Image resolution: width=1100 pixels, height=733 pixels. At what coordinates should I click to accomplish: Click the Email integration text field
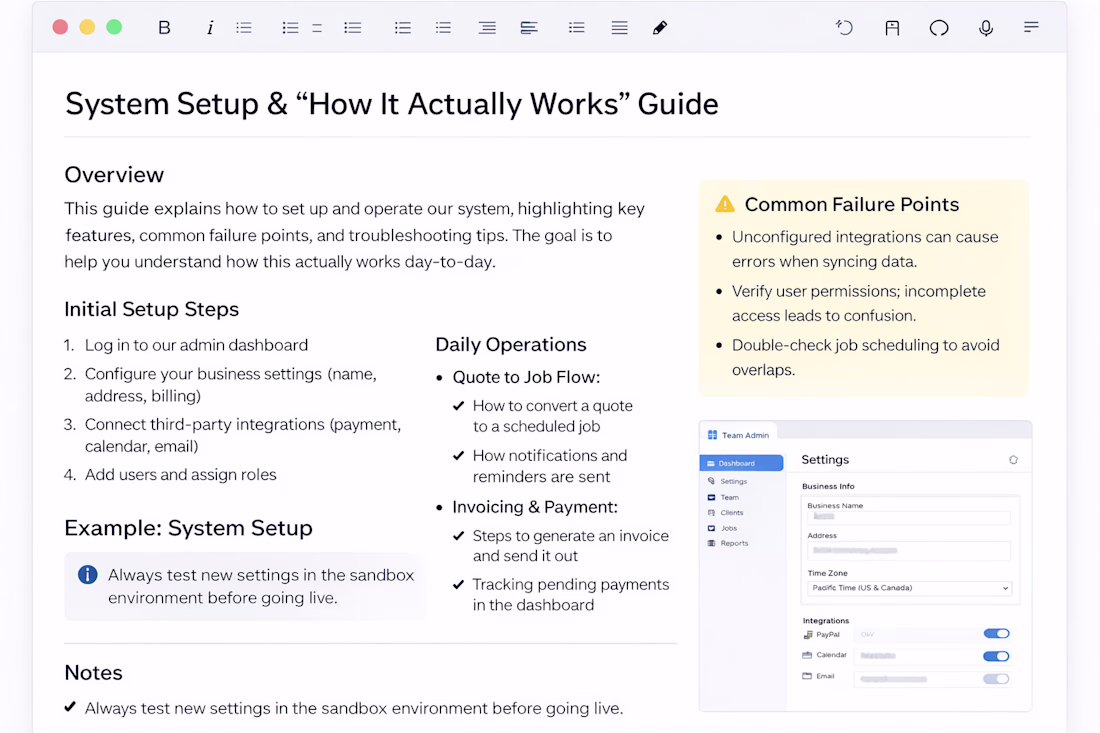tap(918, 678)
